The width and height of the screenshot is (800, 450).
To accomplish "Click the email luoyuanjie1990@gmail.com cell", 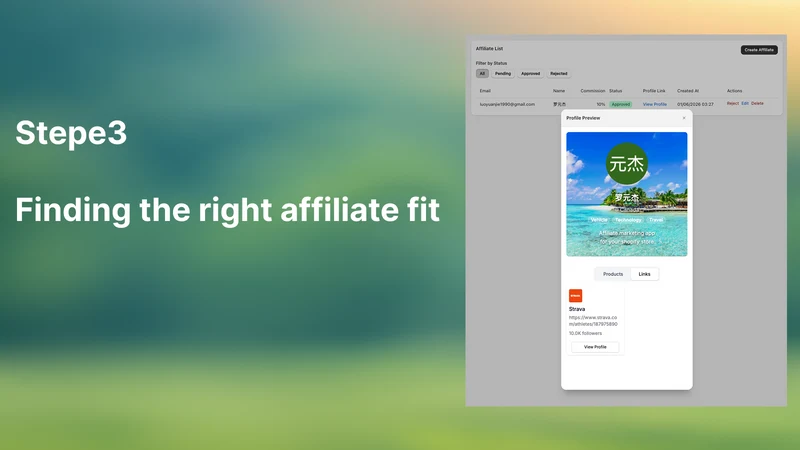I will coord(507,104).
